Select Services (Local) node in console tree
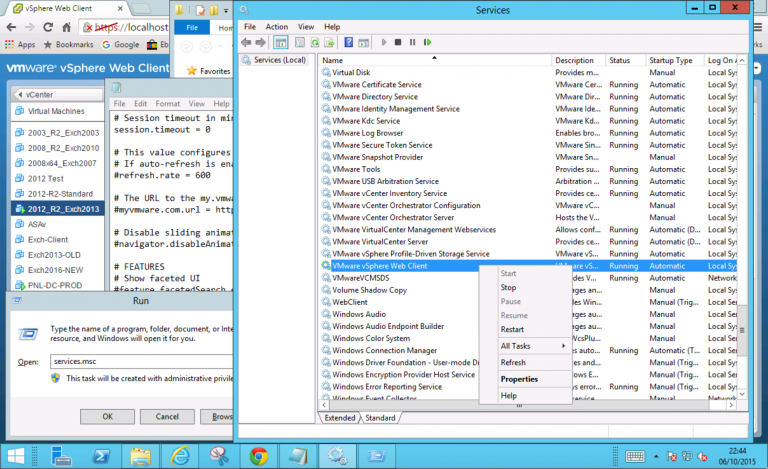The height and width of the screenshot is (469, 768). pos(279,60)
